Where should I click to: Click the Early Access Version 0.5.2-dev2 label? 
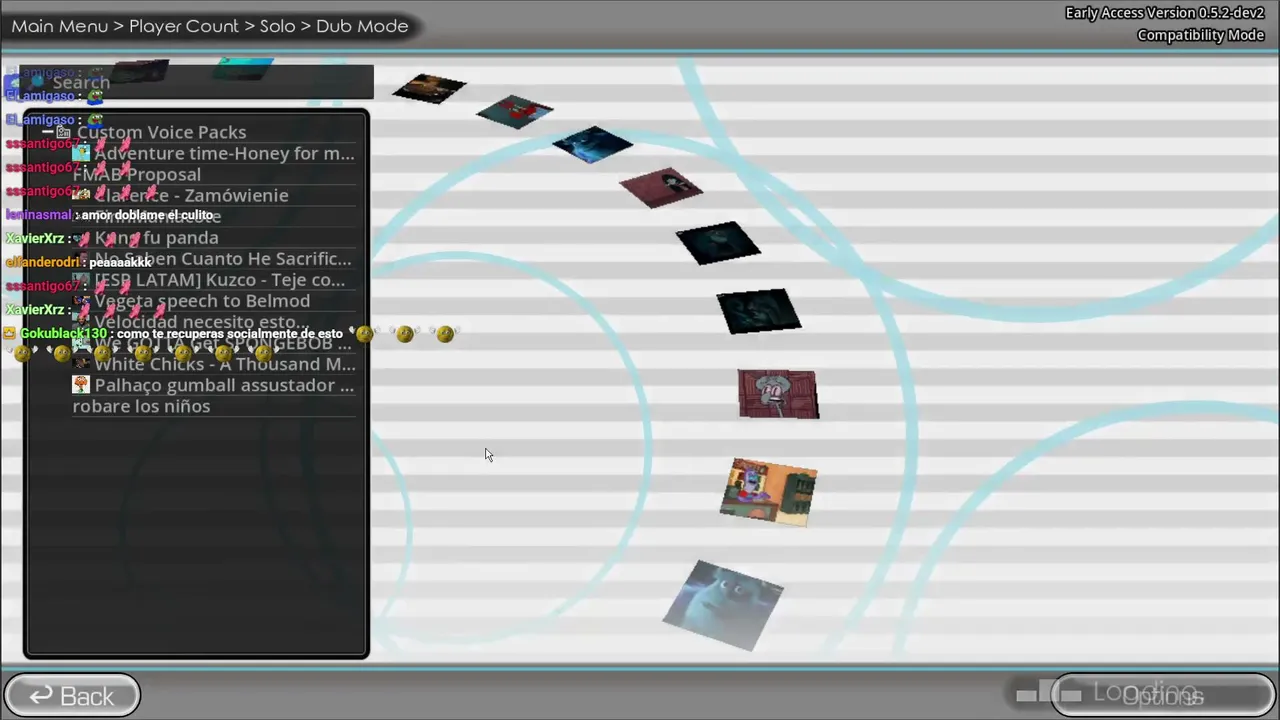click(1165, 13)
